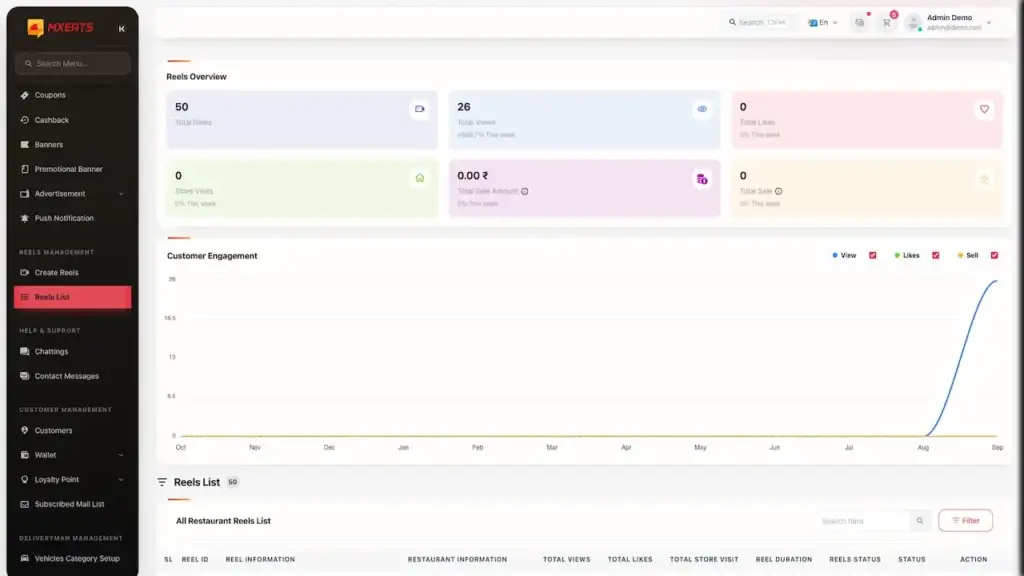Viewport: 1024px width, 576px height.
Task: Click the reels list search magnifier button
Action: [x=920, y=521]
